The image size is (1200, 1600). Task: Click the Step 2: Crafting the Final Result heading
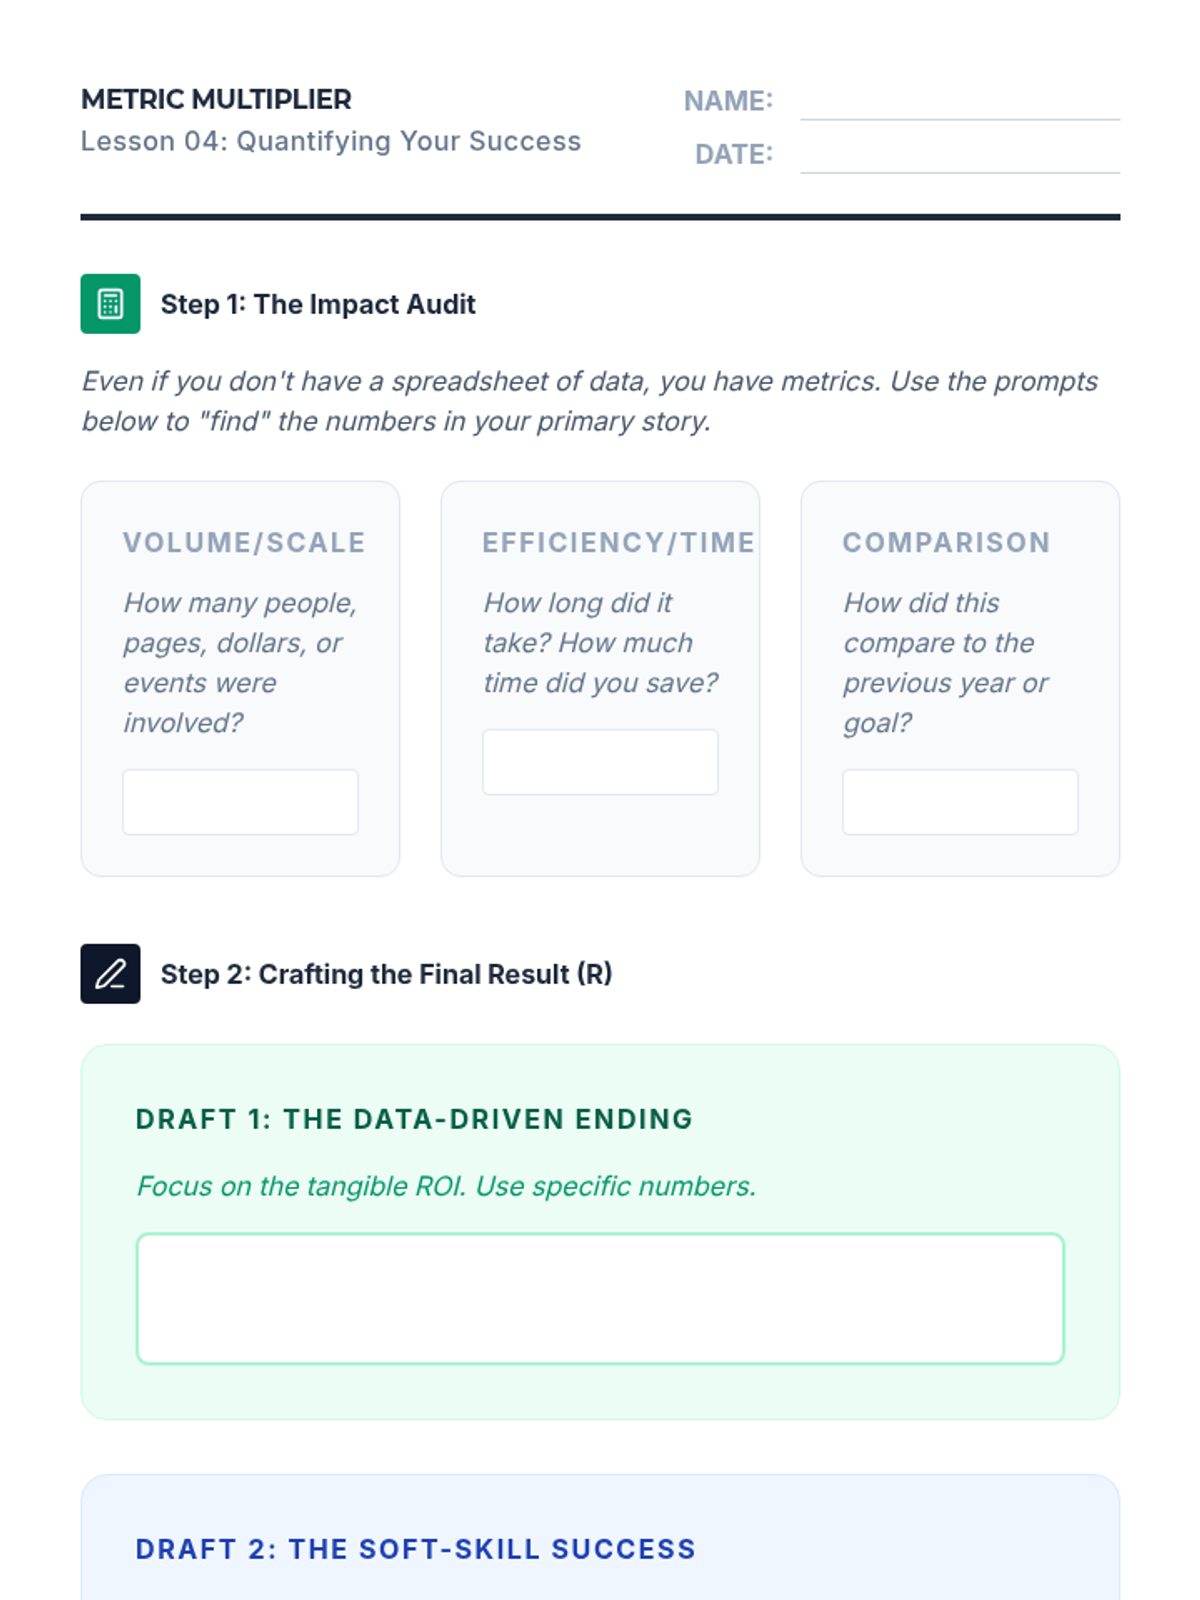[x=386, y=974]
